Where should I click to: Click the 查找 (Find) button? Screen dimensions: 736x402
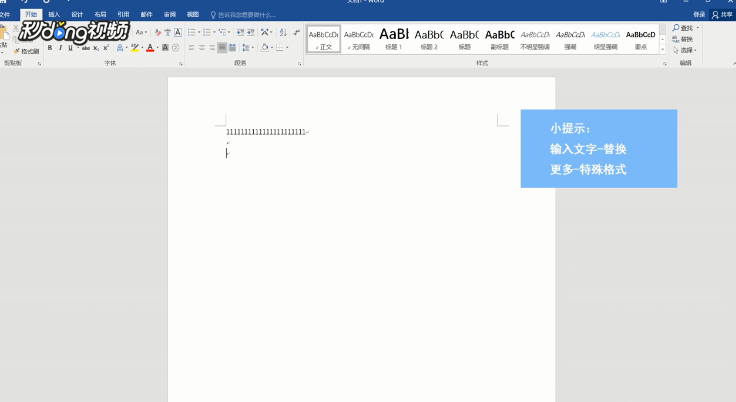(x=686, y=28)
